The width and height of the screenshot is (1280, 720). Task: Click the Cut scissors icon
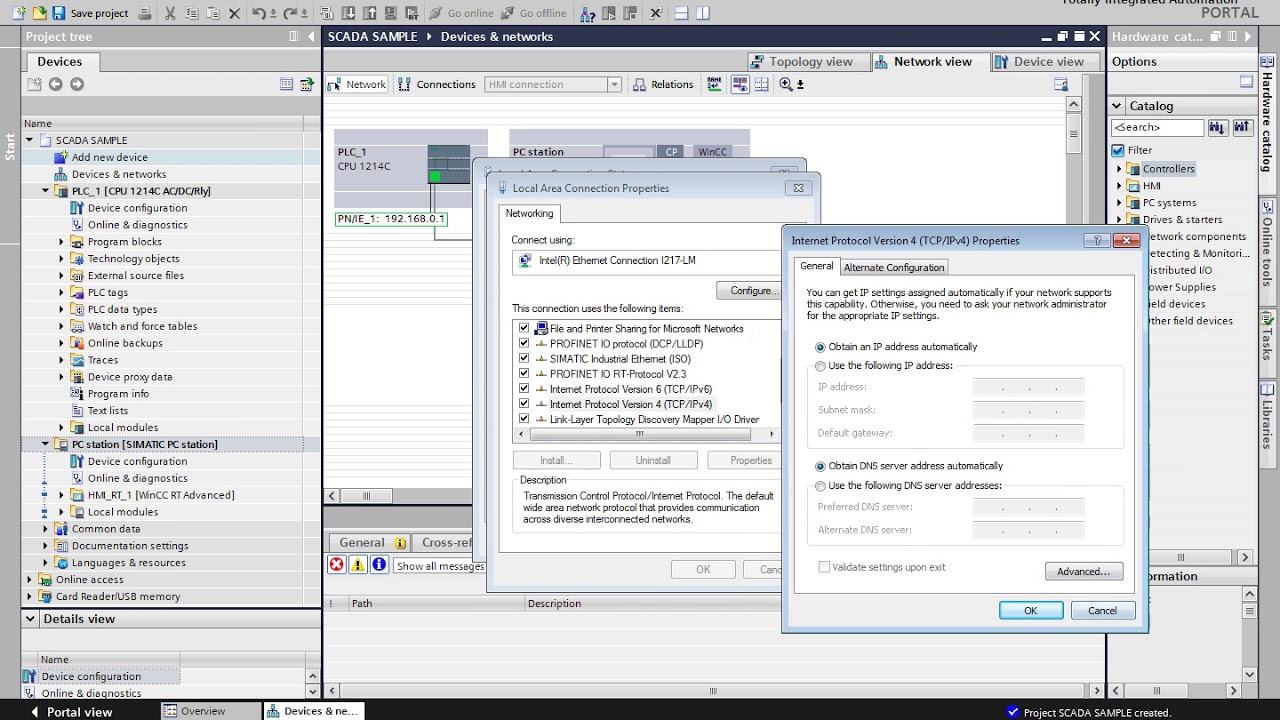(x=170, y=13)
